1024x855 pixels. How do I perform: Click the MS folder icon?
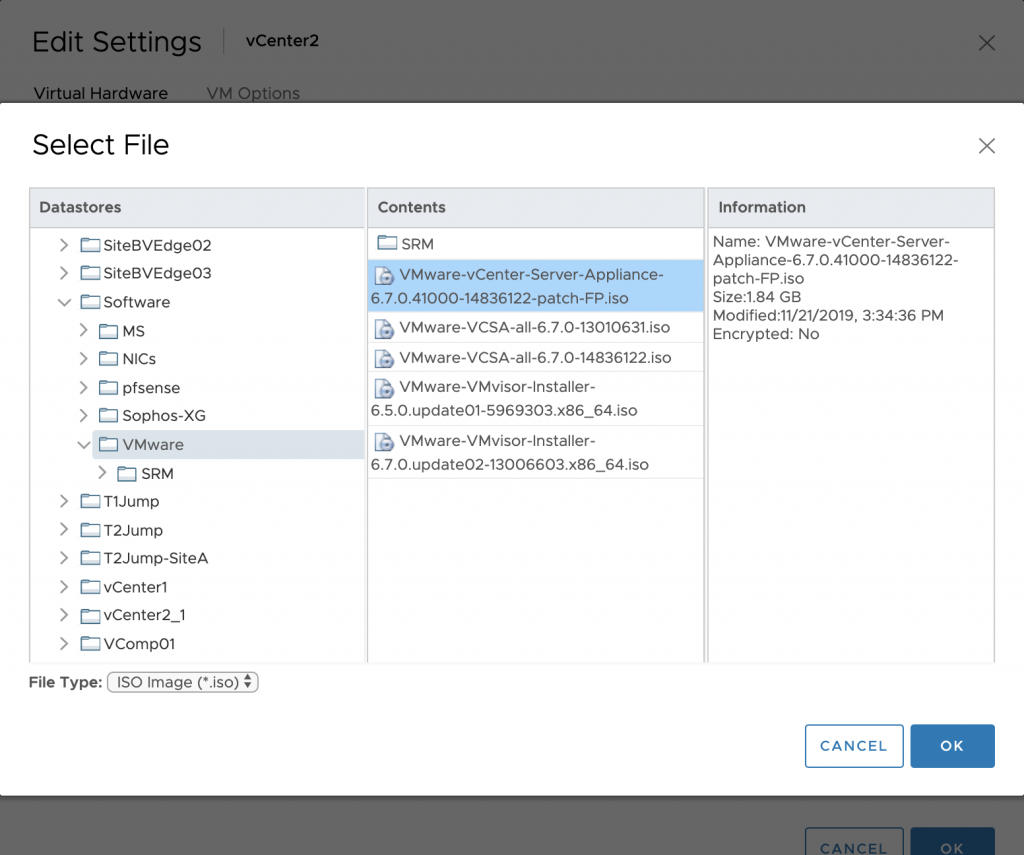[108, 331]
